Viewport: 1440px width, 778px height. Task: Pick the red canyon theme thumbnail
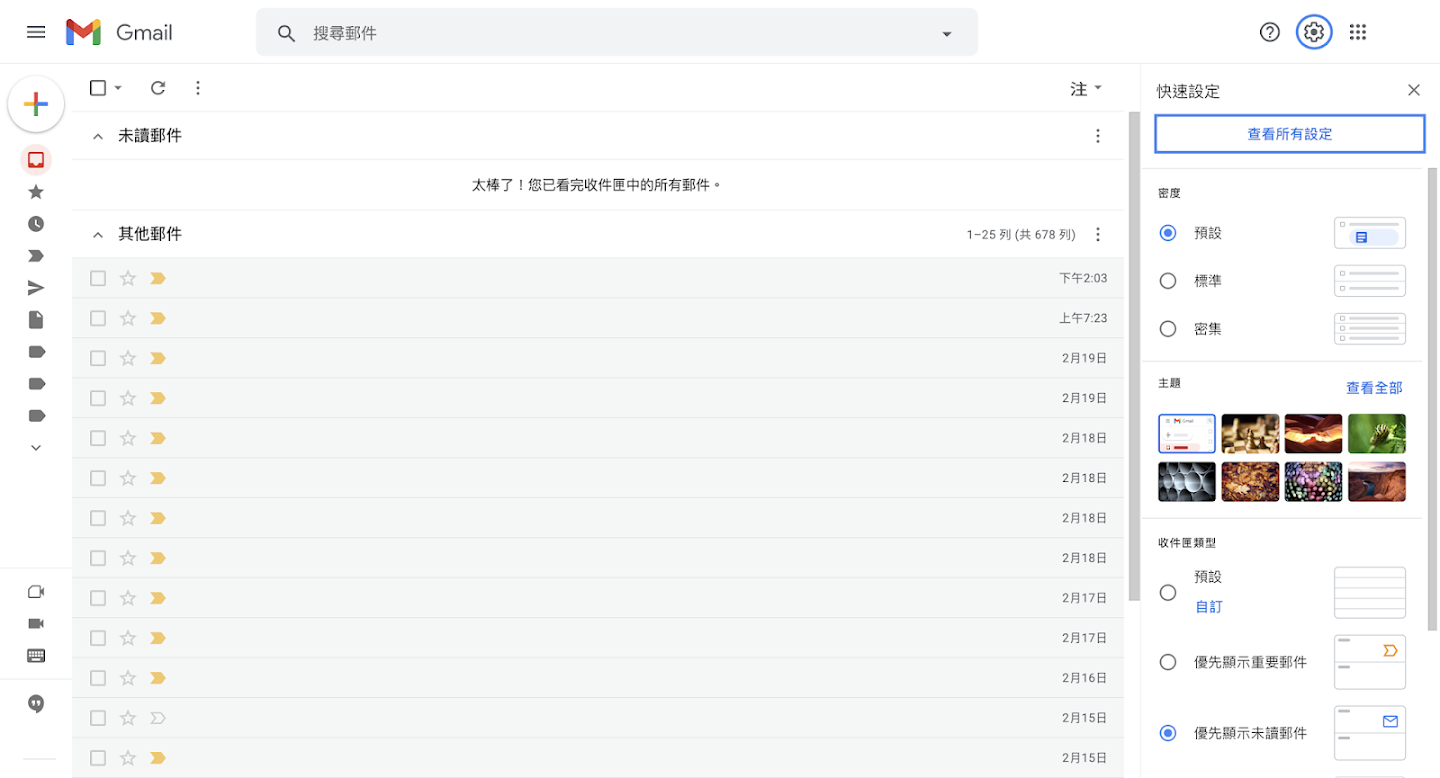click(1313, 433)
